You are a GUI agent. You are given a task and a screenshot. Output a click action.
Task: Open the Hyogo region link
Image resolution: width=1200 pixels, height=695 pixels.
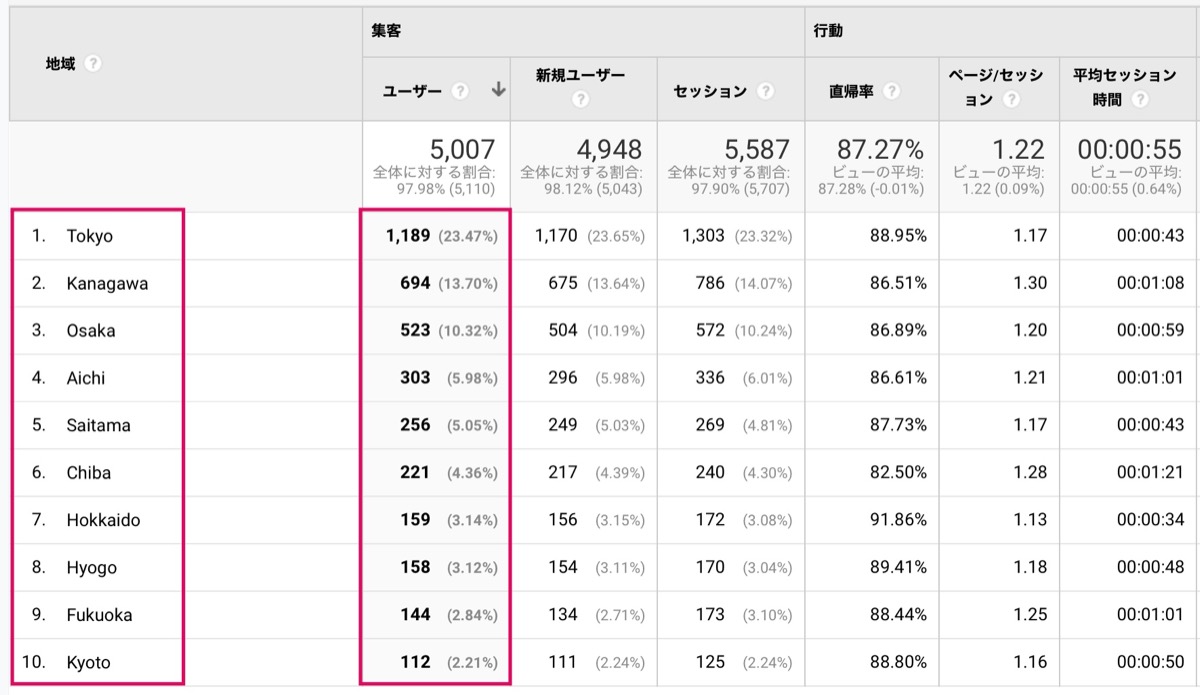[92, 568]
